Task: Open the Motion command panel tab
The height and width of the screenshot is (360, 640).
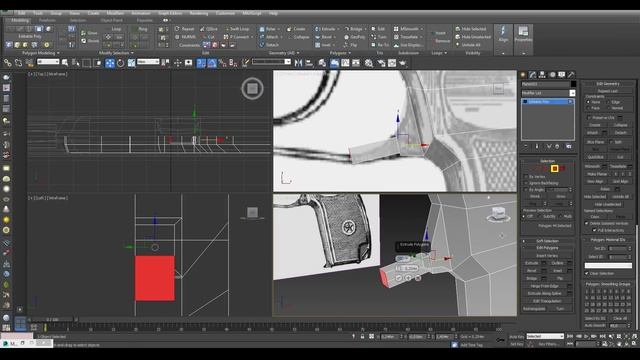Action: point(552,75)
